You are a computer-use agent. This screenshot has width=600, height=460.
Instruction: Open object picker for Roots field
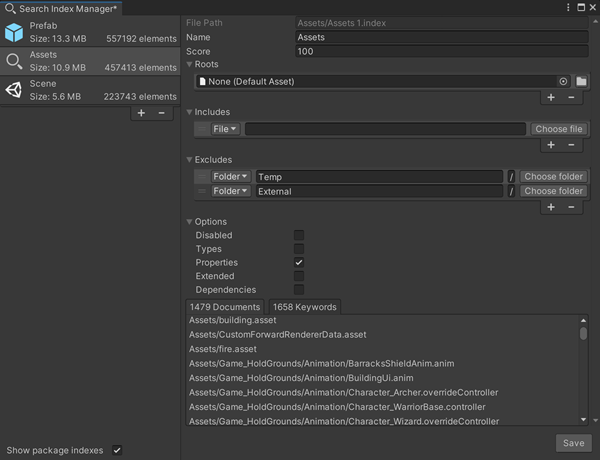[x=563, y=81]
